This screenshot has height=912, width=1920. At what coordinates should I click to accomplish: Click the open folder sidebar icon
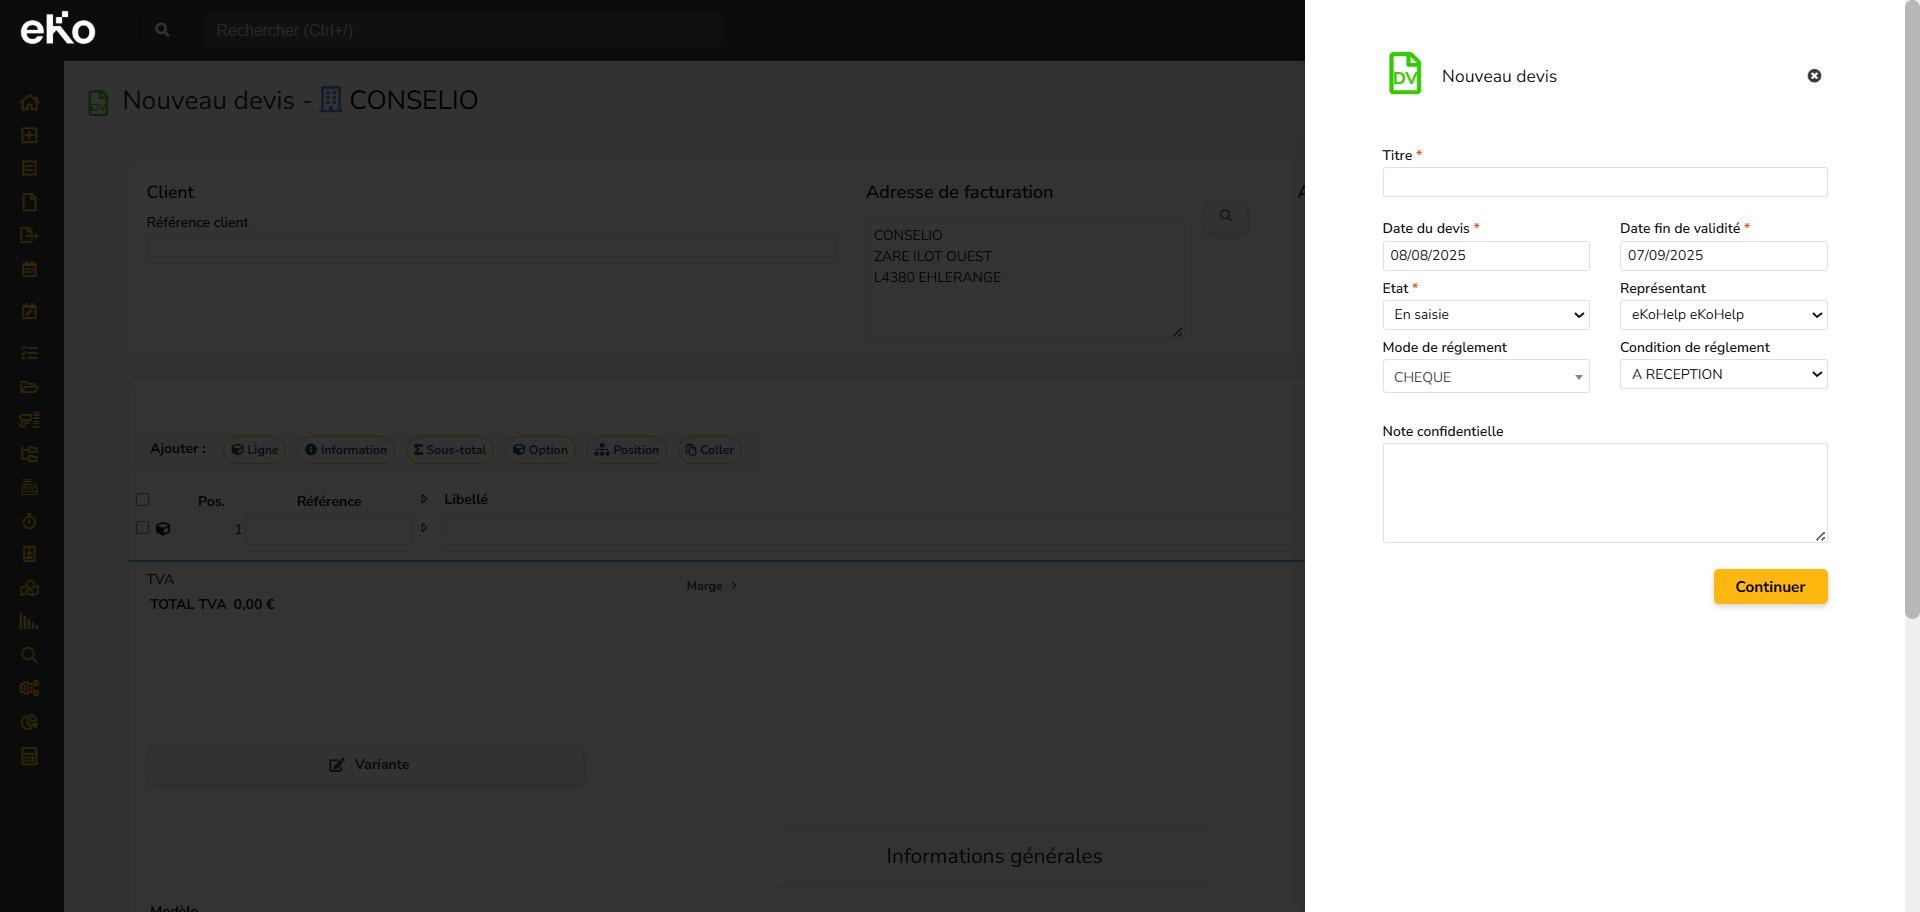click(29, 387)
